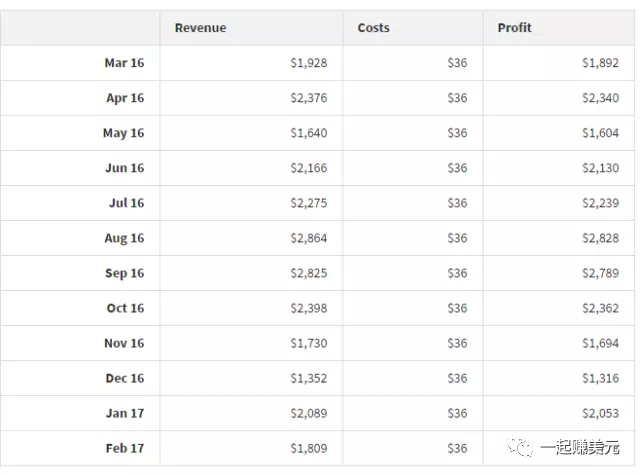
Task: Select the $2,053 profit cell
Action: click(601, 413)
